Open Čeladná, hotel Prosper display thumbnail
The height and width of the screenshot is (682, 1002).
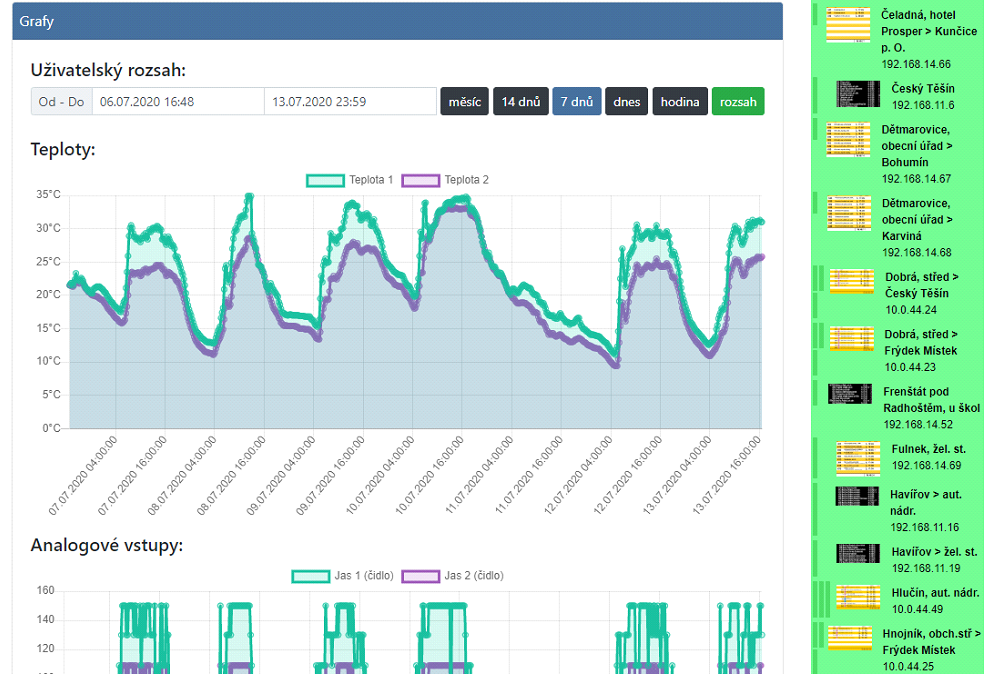pyautogui.click(x=848, y=25)
